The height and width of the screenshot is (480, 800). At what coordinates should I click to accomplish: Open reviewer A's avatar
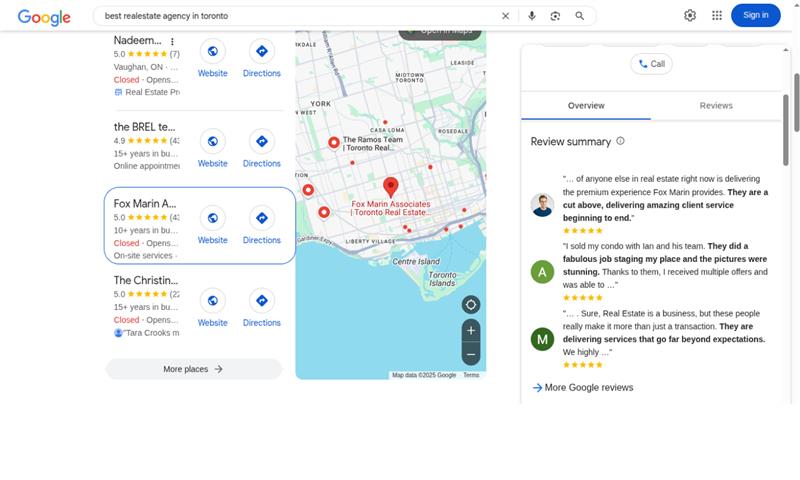pyautogui.click(x=542, y=272)
